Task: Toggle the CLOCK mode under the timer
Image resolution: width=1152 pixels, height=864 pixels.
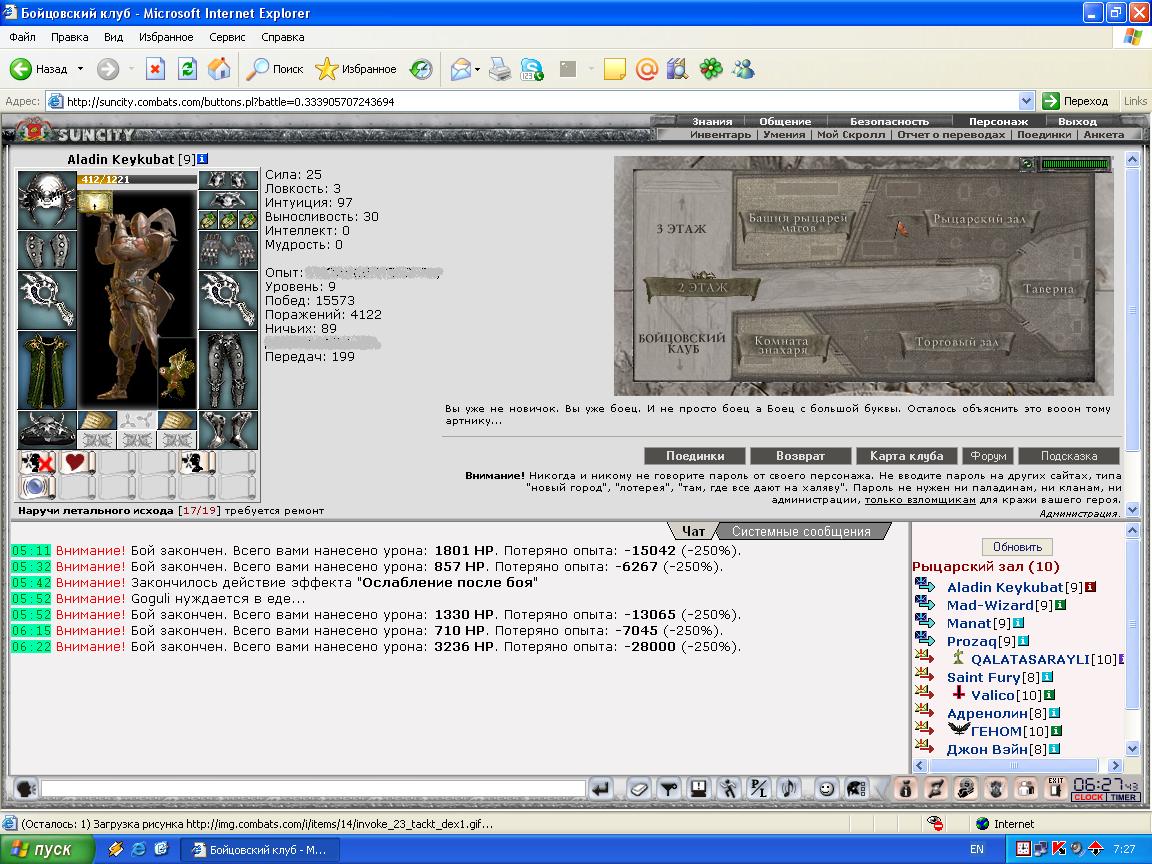Action: pos(1088,797)
